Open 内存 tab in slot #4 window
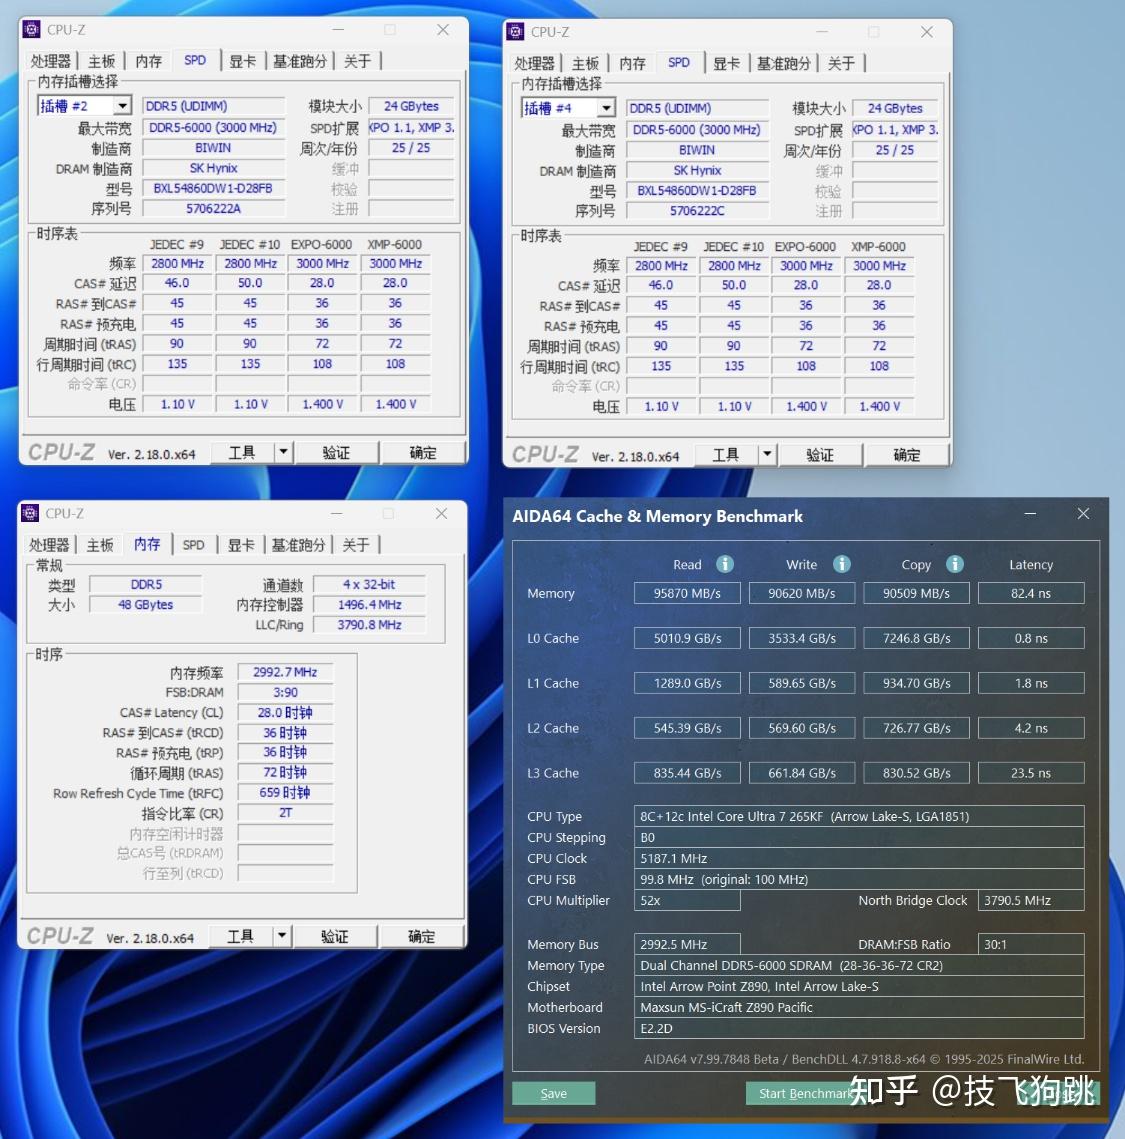Image resolution: width=1125 pixels, height=1139 pixels. (x=632, y=63)
